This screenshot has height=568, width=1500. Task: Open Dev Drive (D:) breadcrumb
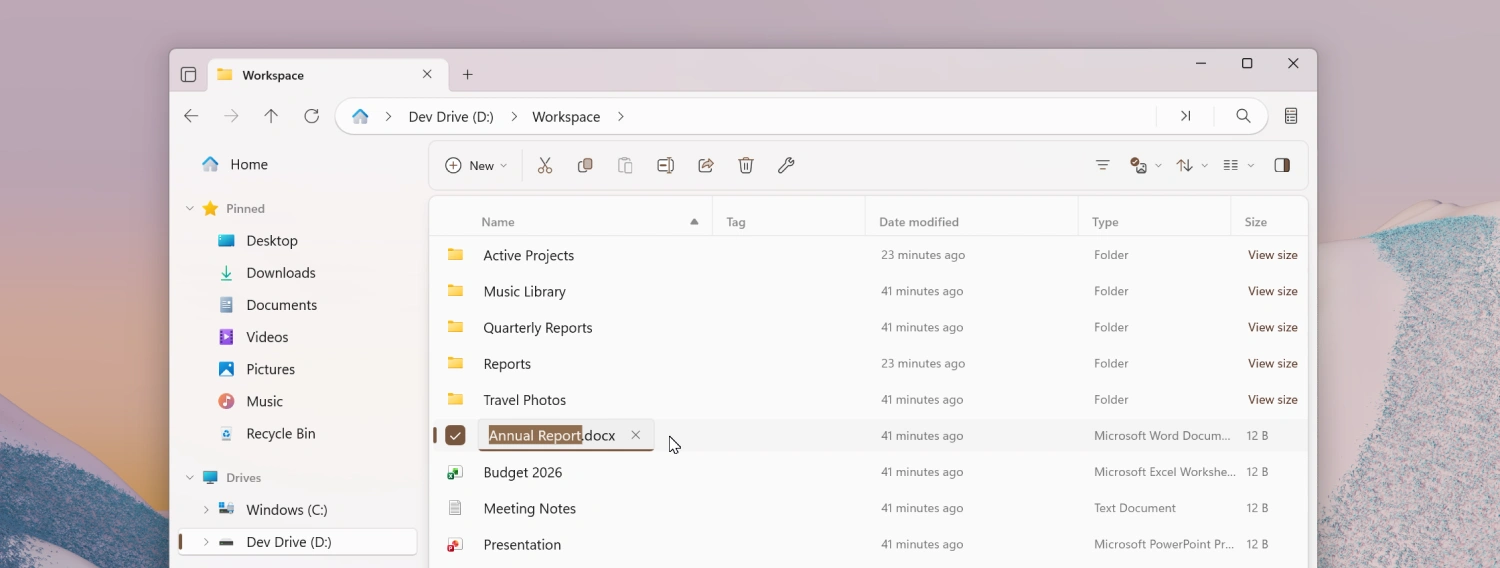click(451, 117)
